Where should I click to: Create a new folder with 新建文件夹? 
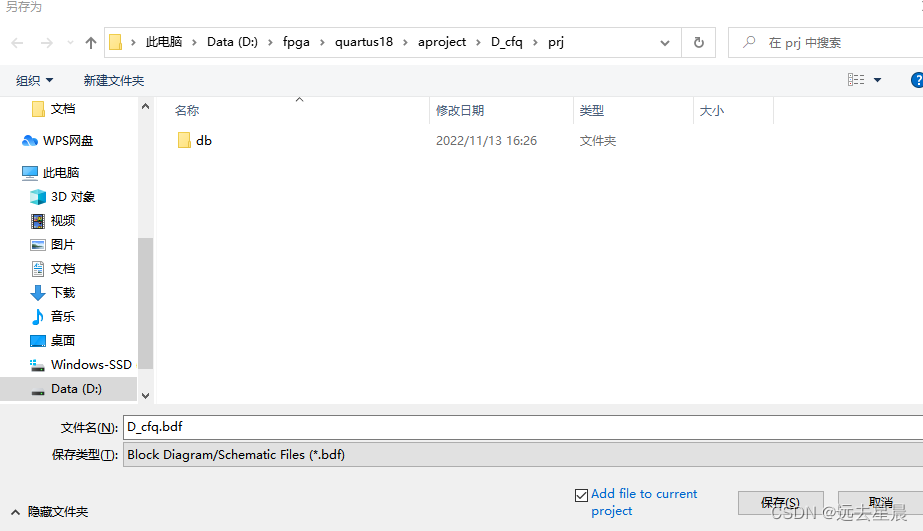click(x=114, y=80)
